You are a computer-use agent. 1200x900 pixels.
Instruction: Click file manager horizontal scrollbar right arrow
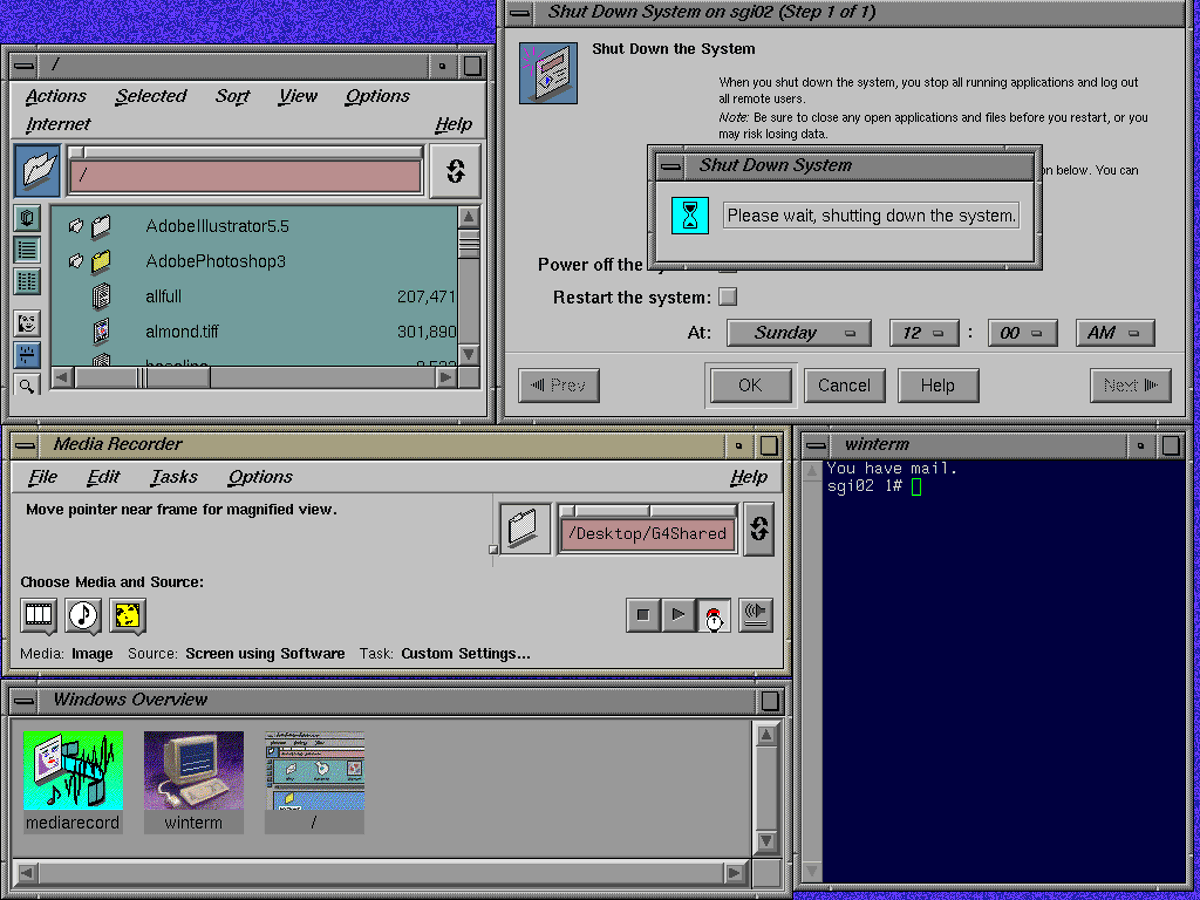[x=446, y=378]
